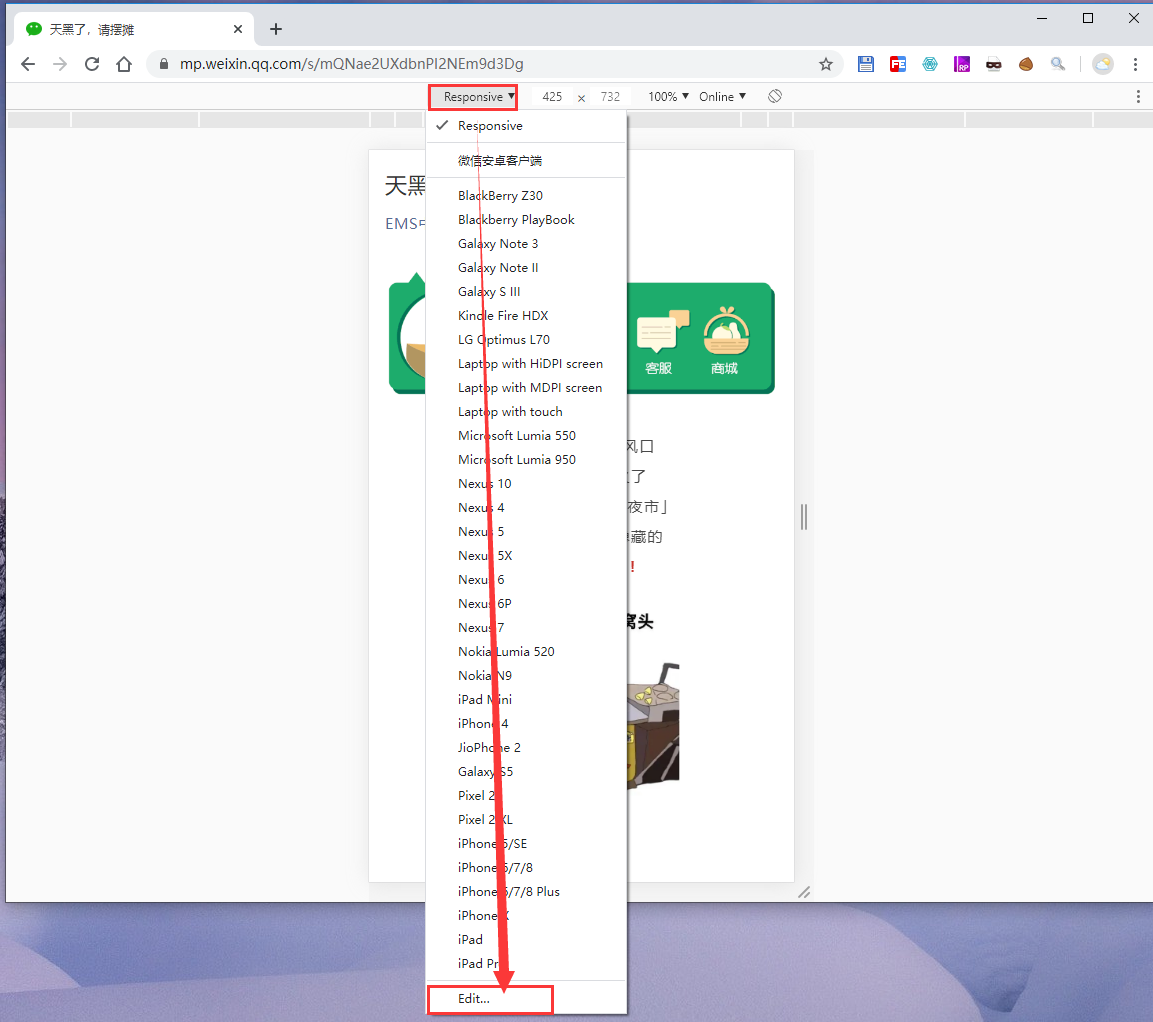The image size is (1153, 1022).
Task: Select 微信安卓客户端 custom device
Action: click(526, 160)
